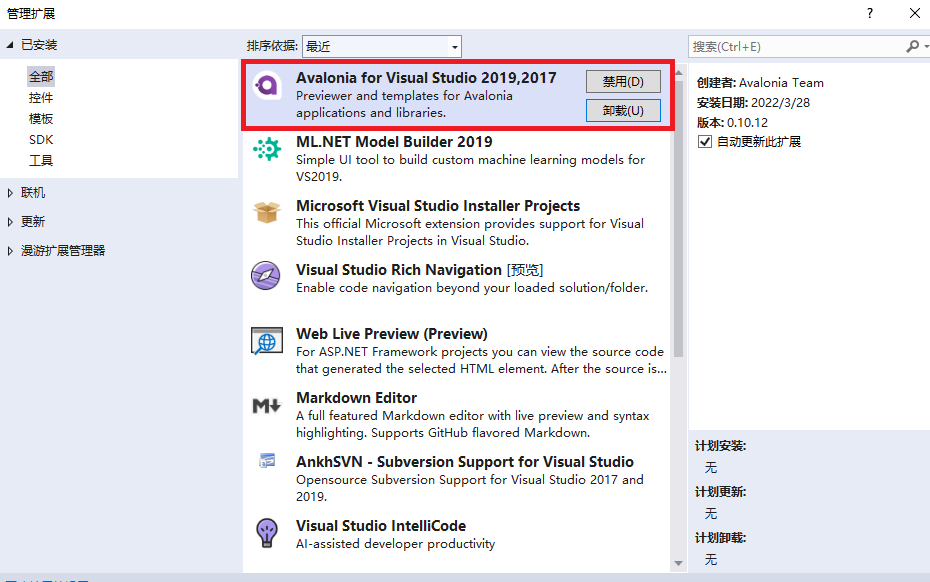Click Avalonia for Visual Studio 2019,2017 title
Screen dimensions: 930x582
coord(426,78)
